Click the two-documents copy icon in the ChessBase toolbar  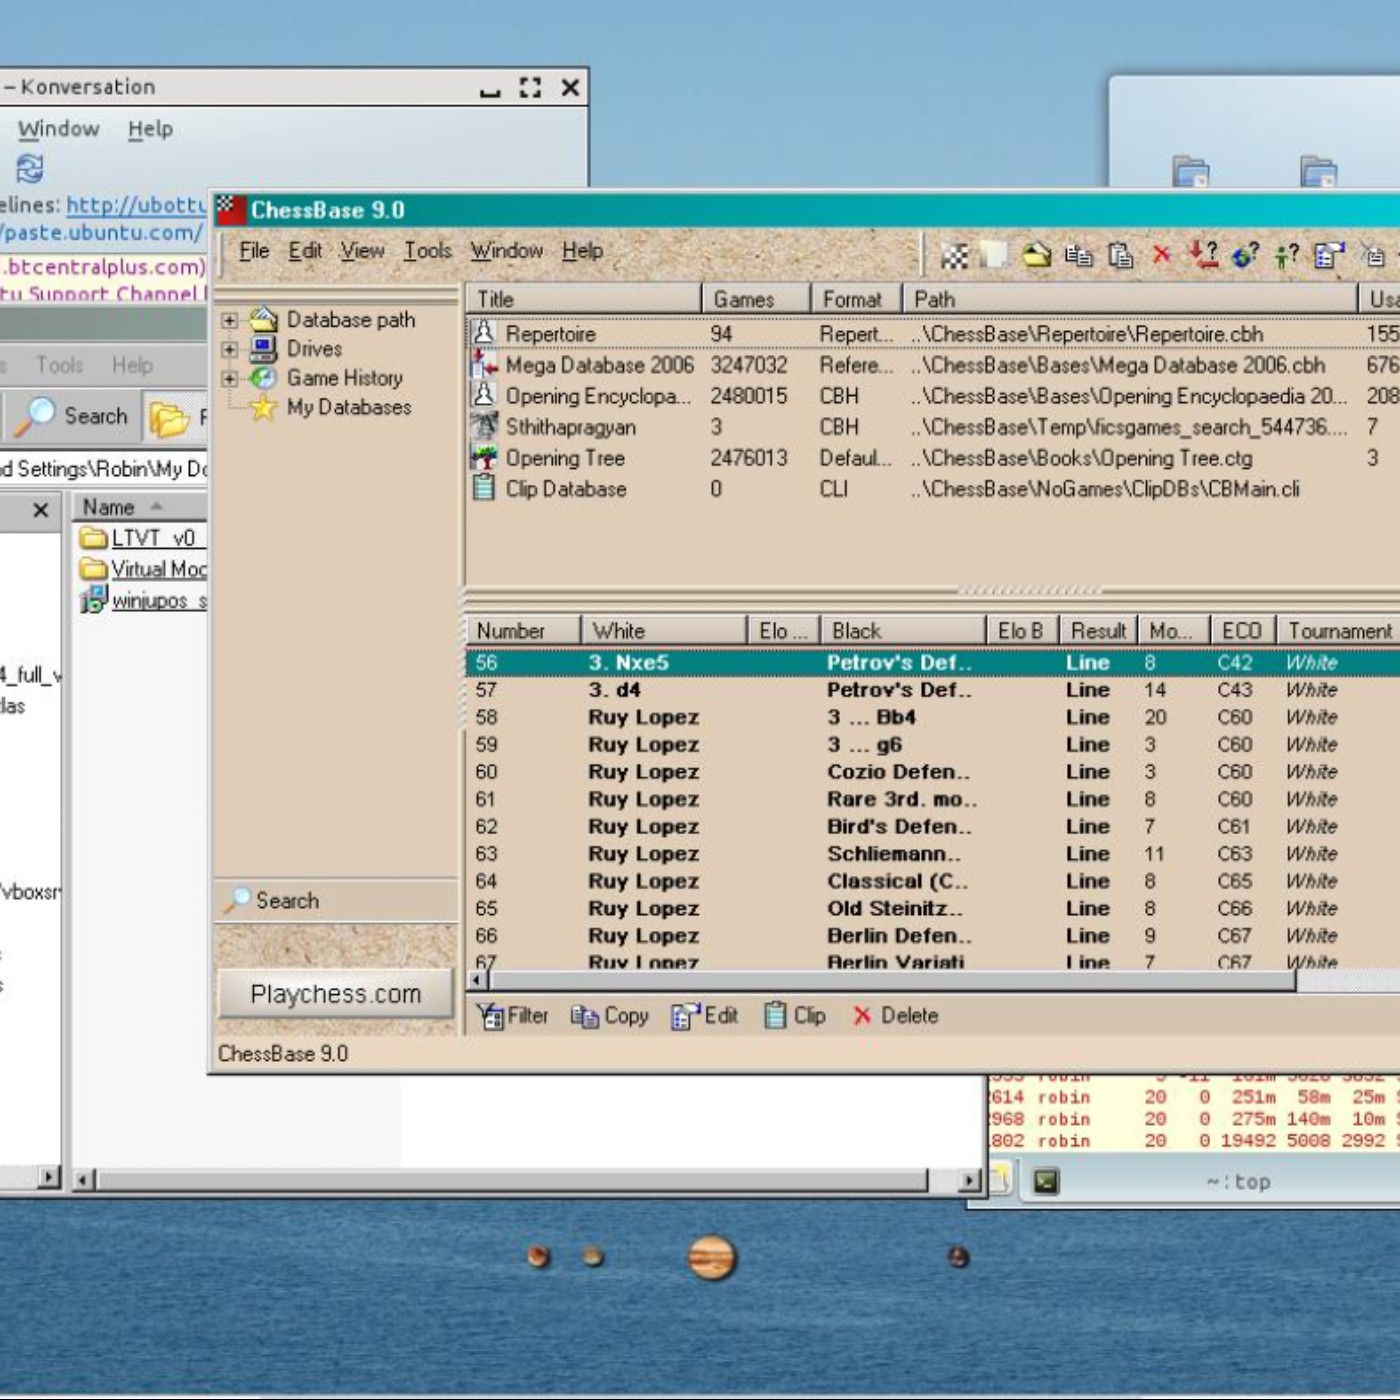(x=1078, y=256)
